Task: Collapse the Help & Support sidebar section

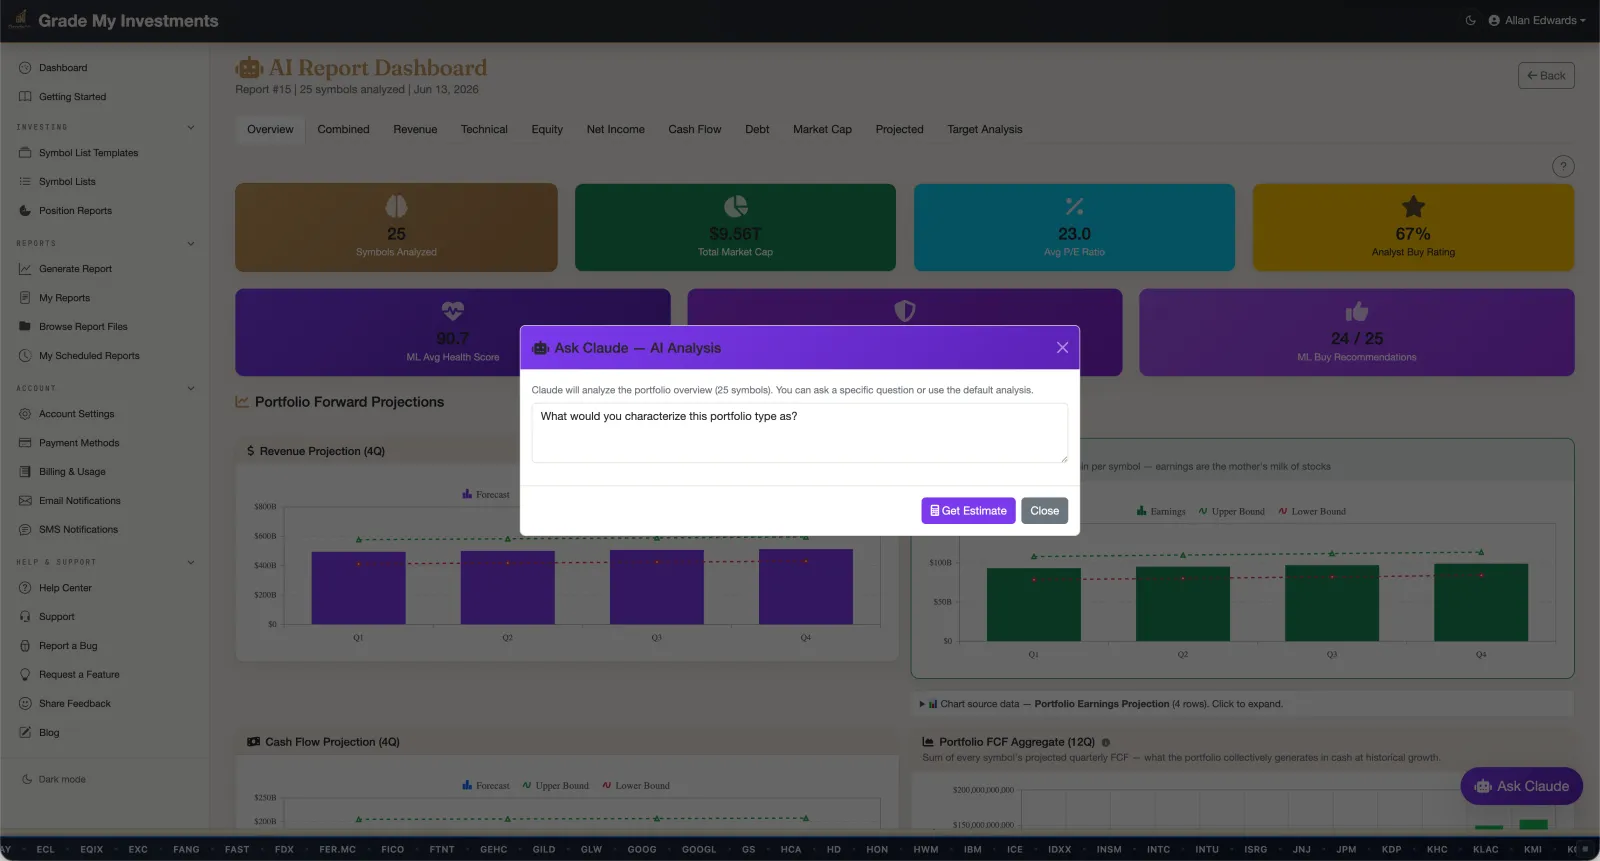Action: [191, 562]
